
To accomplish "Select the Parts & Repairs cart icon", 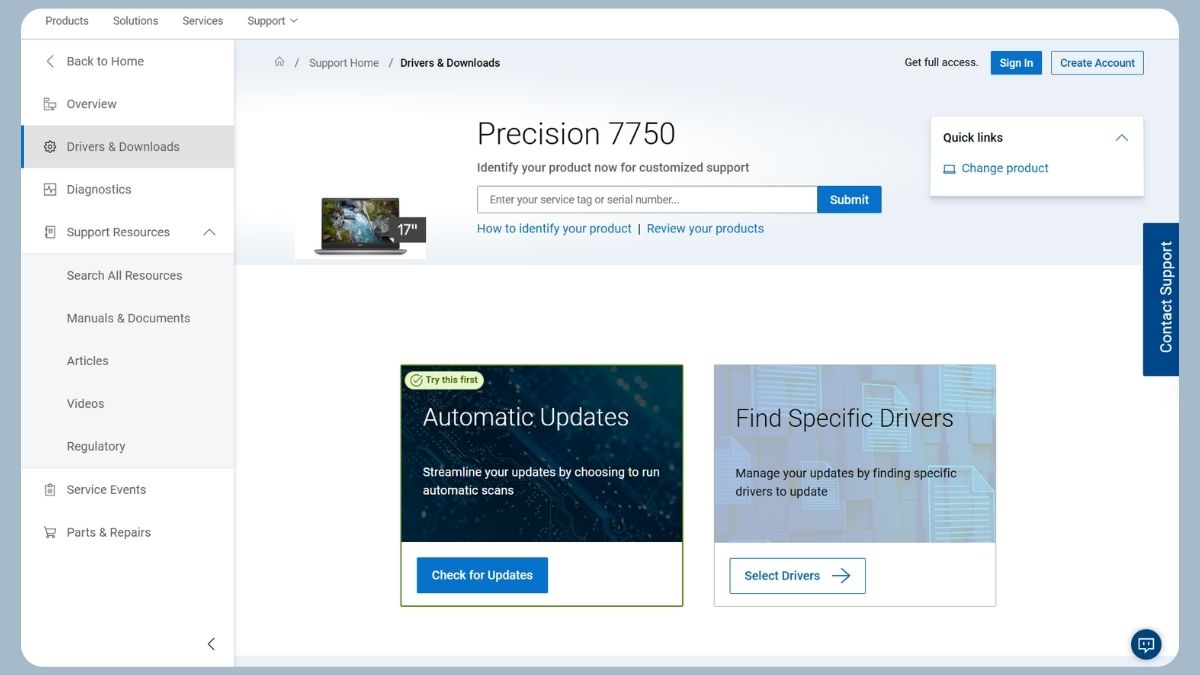I will coord(49,532).
